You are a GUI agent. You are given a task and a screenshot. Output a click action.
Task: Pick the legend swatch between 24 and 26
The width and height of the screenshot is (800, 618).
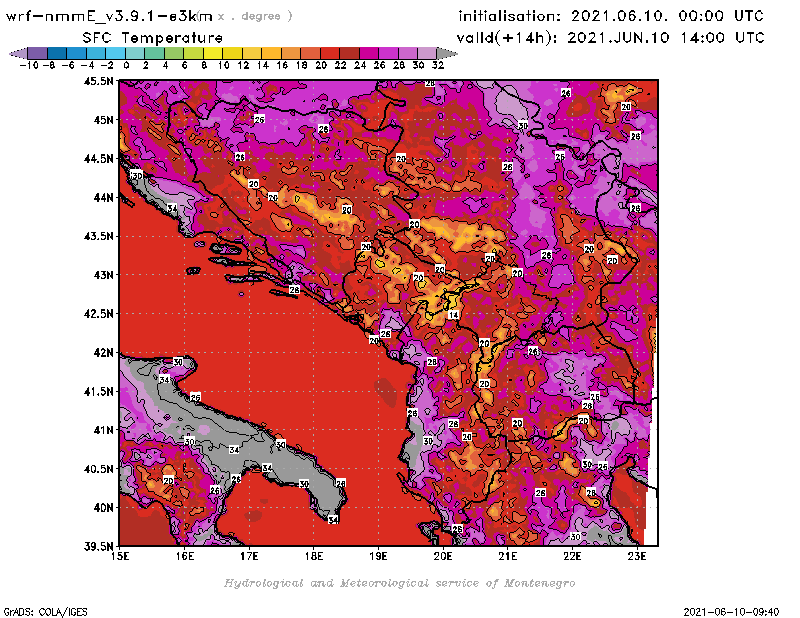click(369, 53)
